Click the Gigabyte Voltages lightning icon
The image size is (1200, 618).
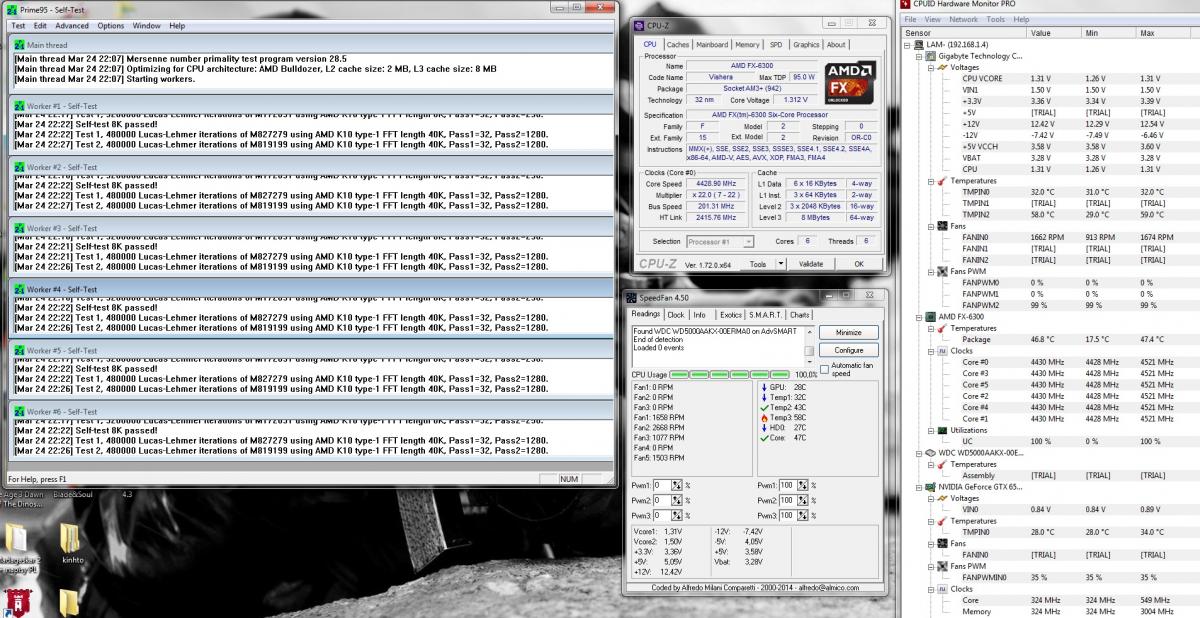click(942, 67)
